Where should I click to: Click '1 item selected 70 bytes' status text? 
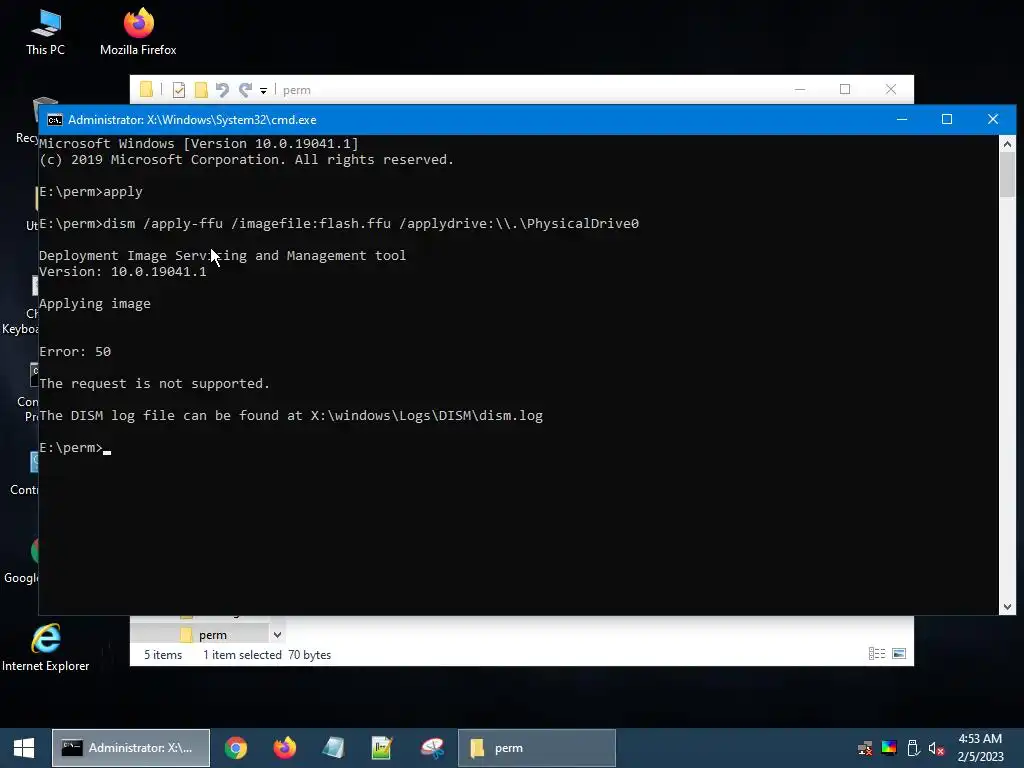coord(267,655)
